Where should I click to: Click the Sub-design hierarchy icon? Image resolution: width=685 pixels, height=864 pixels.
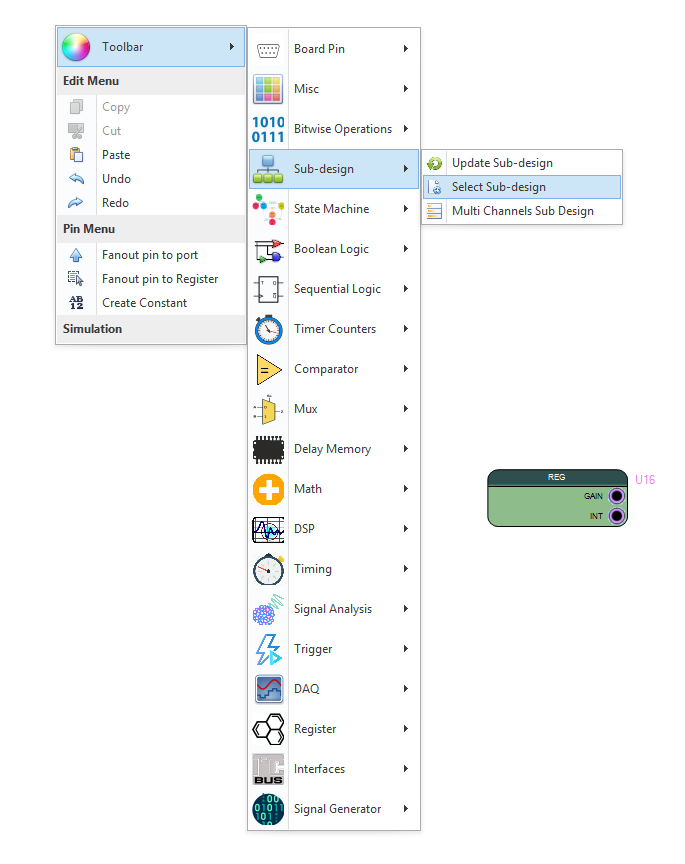coord(268,169)
